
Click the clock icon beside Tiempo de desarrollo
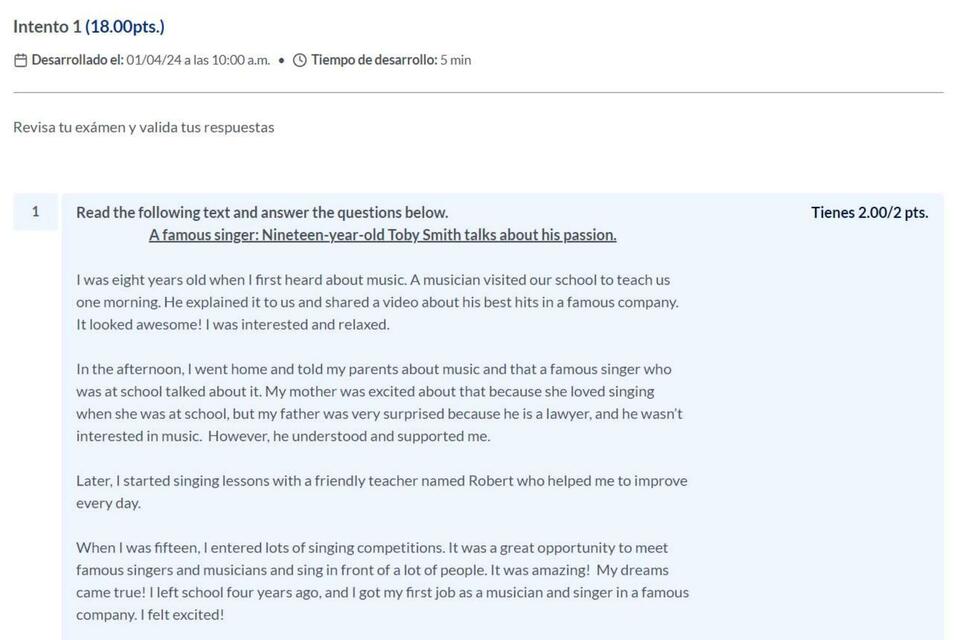(299, 60)
